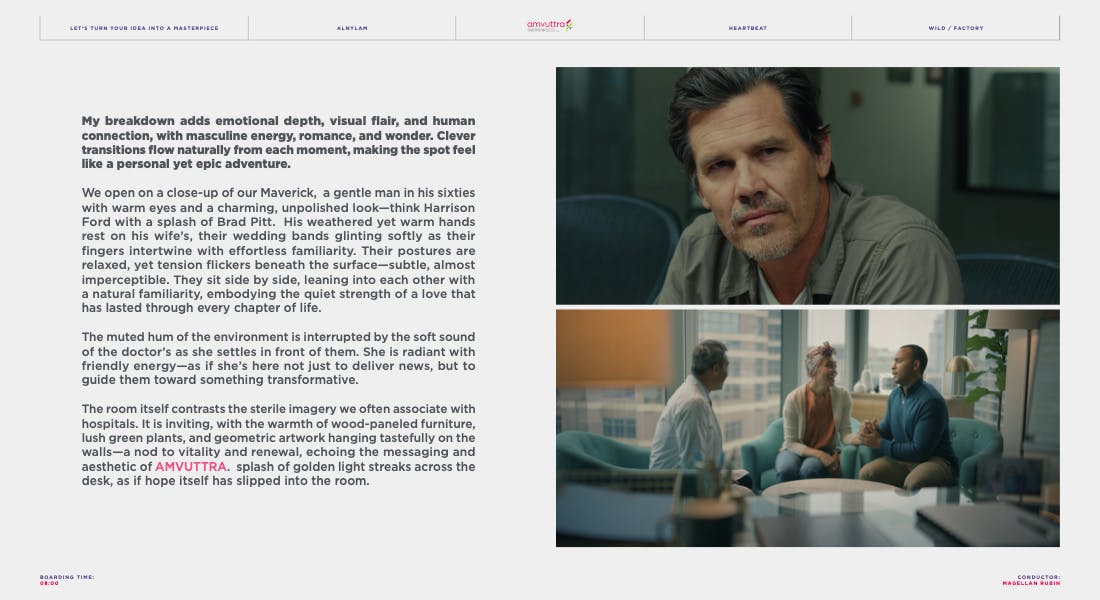Click the "Conductor:" footer label
This screenshot has width=1100, height=600.
(x=1038, y=576)
